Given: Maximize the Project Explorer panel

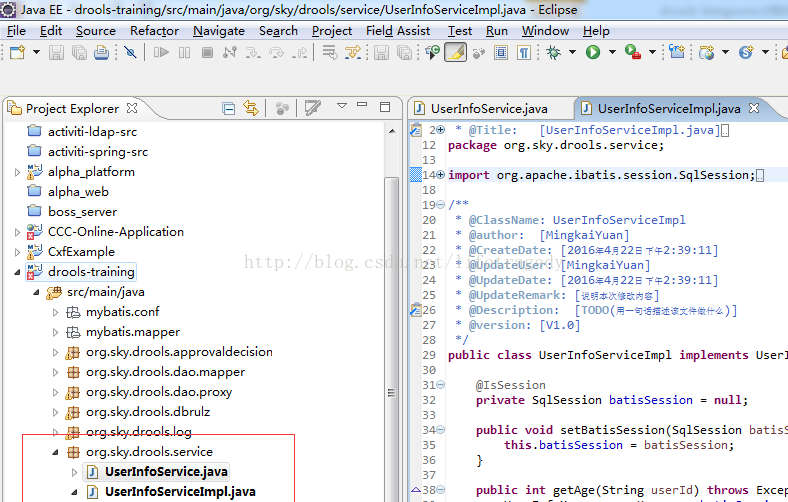Looking at the screenshot, I should 385,107.
